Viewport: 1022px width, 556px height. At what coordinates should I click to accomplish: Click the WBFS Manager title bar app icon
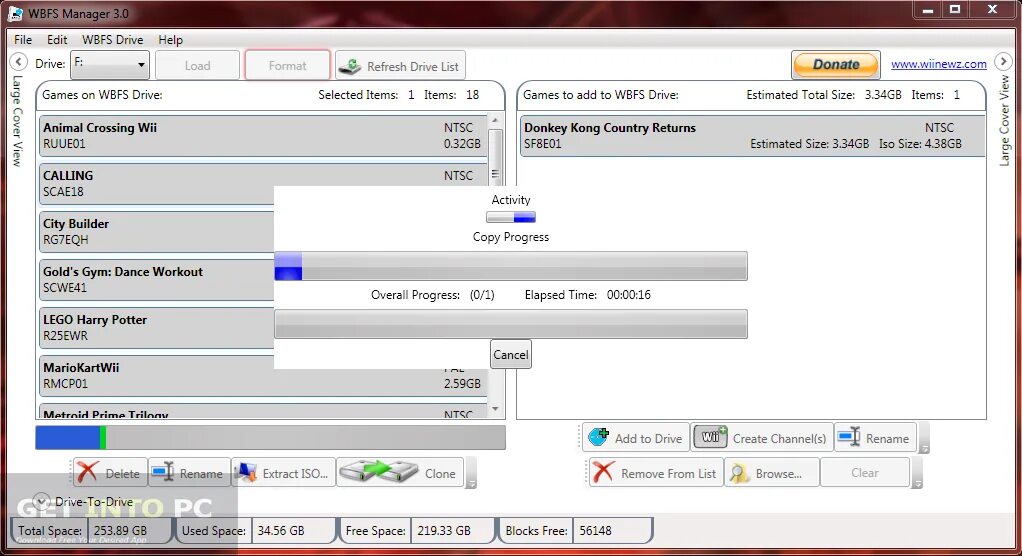click(15, 13)
